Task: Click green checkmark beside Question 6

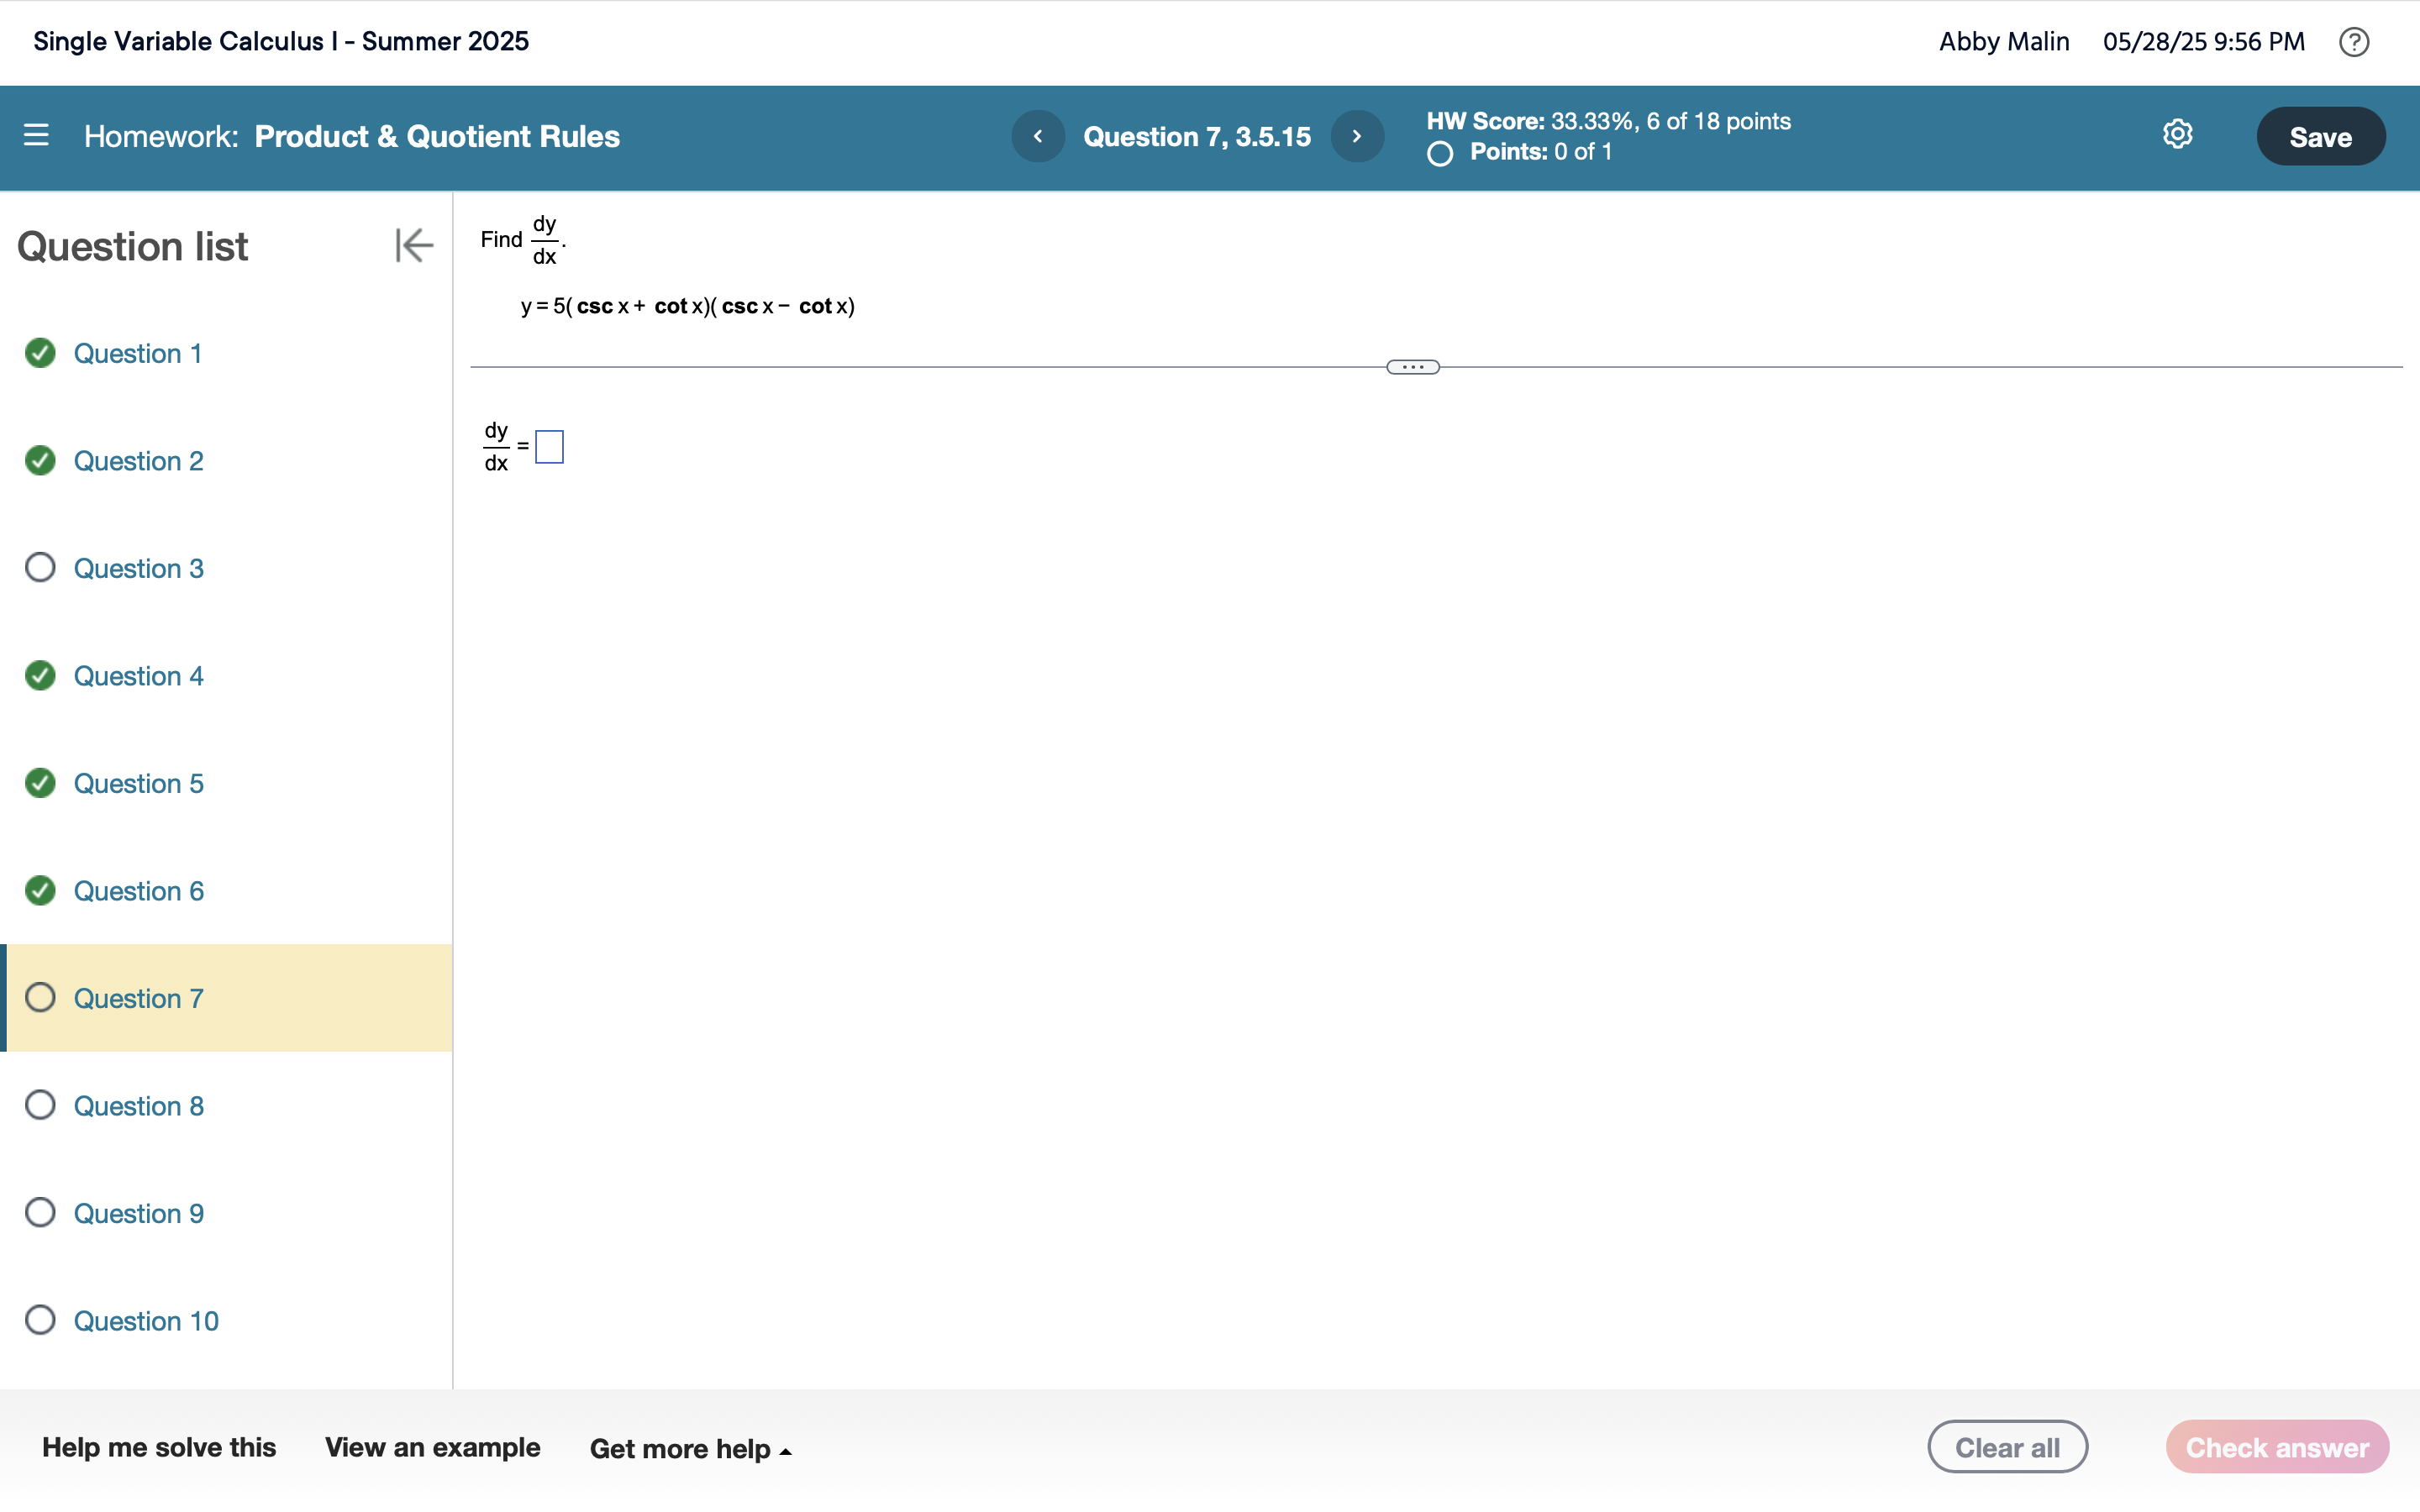Action: [40, 890]
